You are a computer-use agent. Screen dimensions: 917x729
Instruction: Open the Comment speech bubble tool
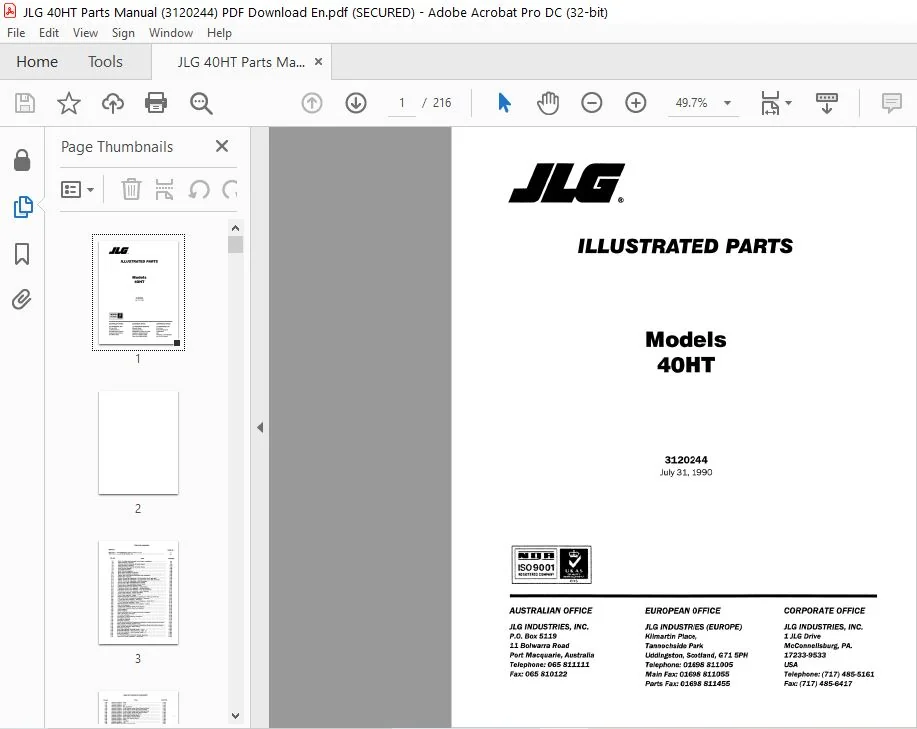[891, 103]
